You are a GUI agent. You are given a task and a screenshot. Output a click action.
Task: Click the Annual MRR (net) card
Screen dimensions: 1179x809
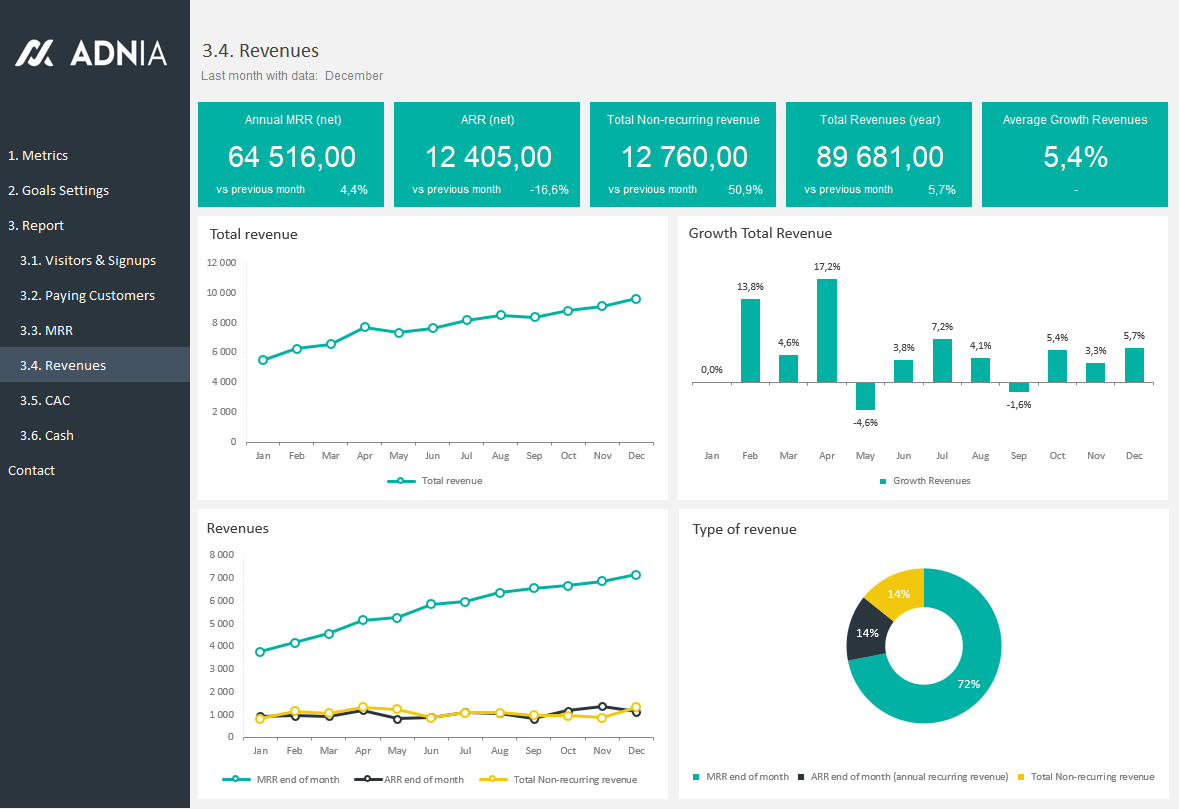tap(292, 154)
